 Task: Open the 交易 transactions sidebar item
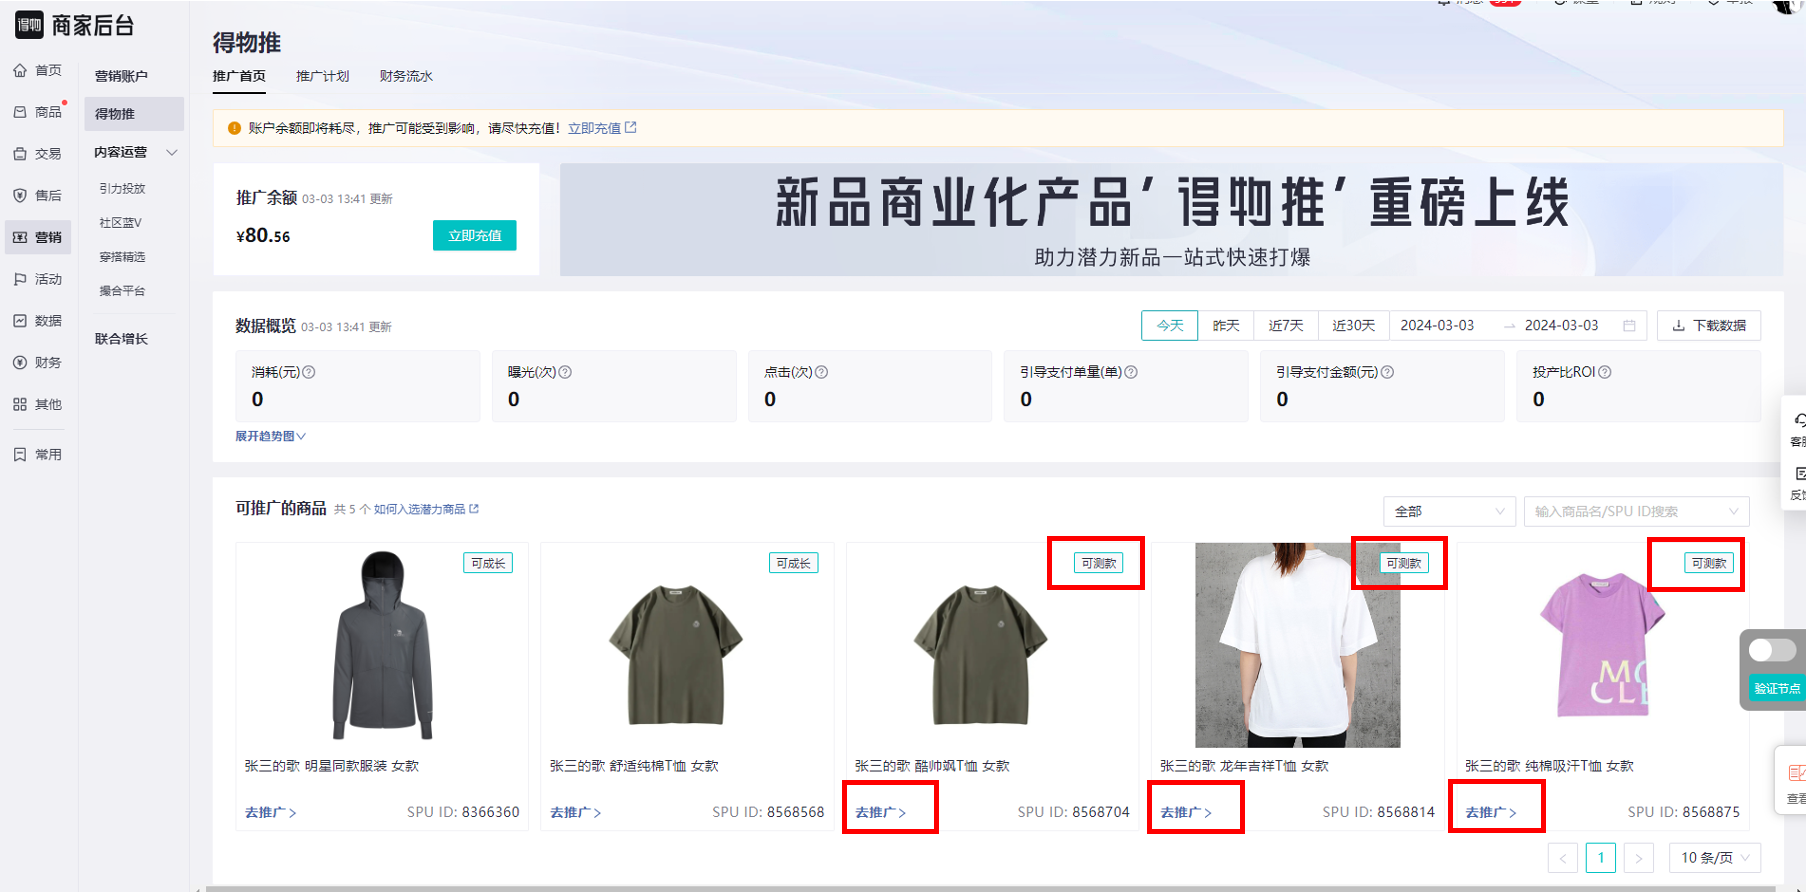pos(38,154)
